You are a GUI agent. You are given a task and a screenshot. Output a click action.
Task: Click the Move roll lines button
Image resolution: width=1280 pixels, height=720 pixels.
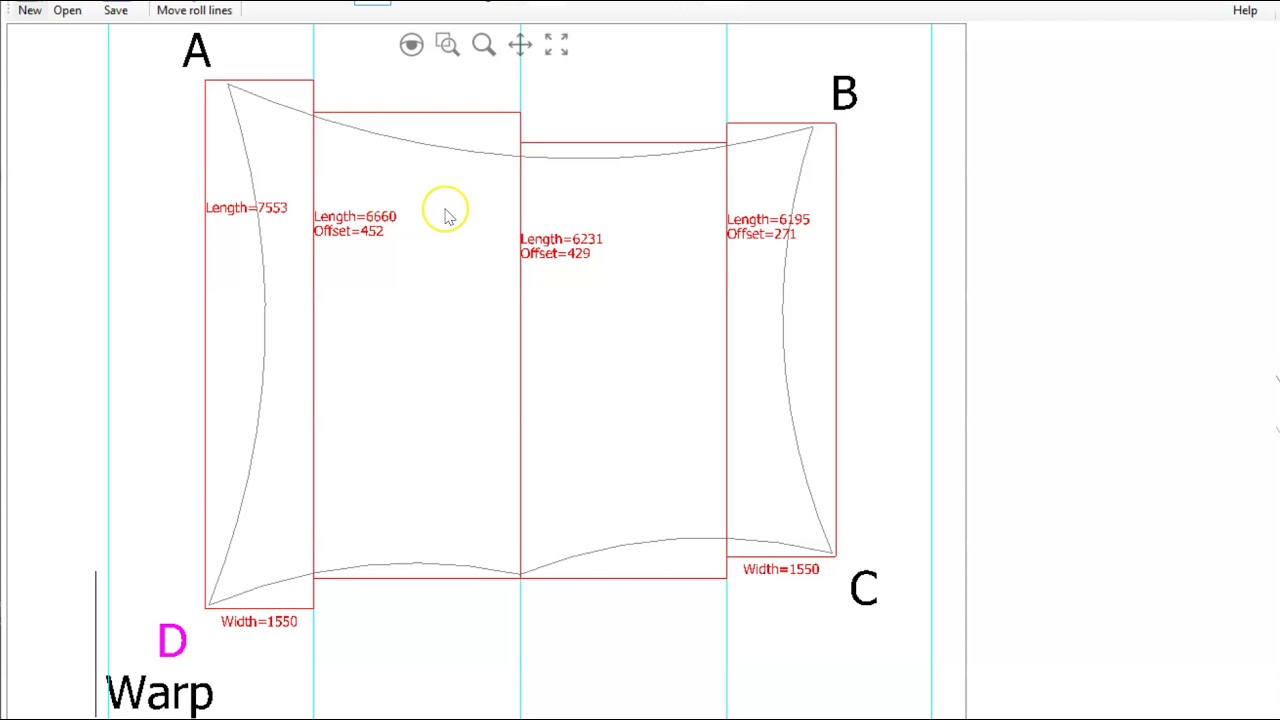tap(194, 10)
